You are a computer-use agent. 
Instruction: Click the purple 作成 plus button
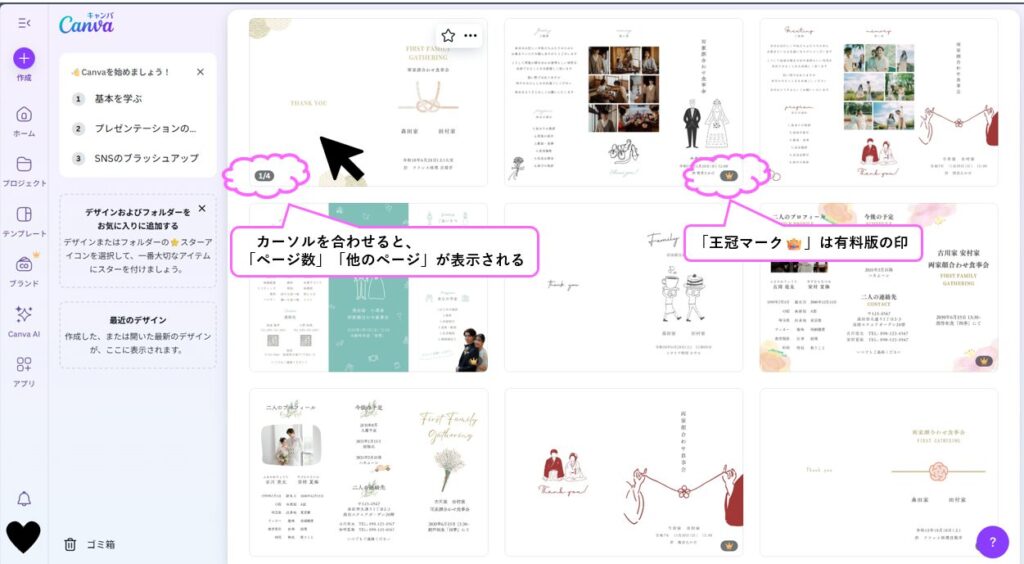24,58
